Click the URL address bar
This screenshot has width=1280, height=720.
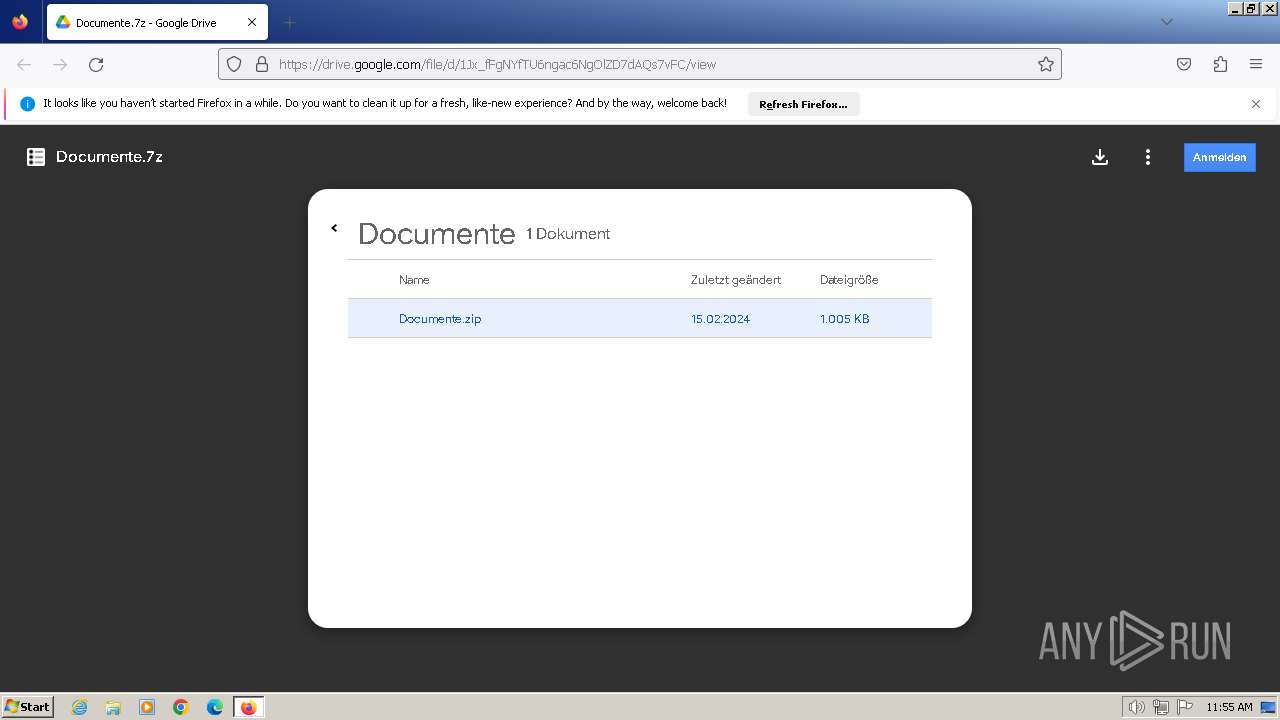click(640, 64)
